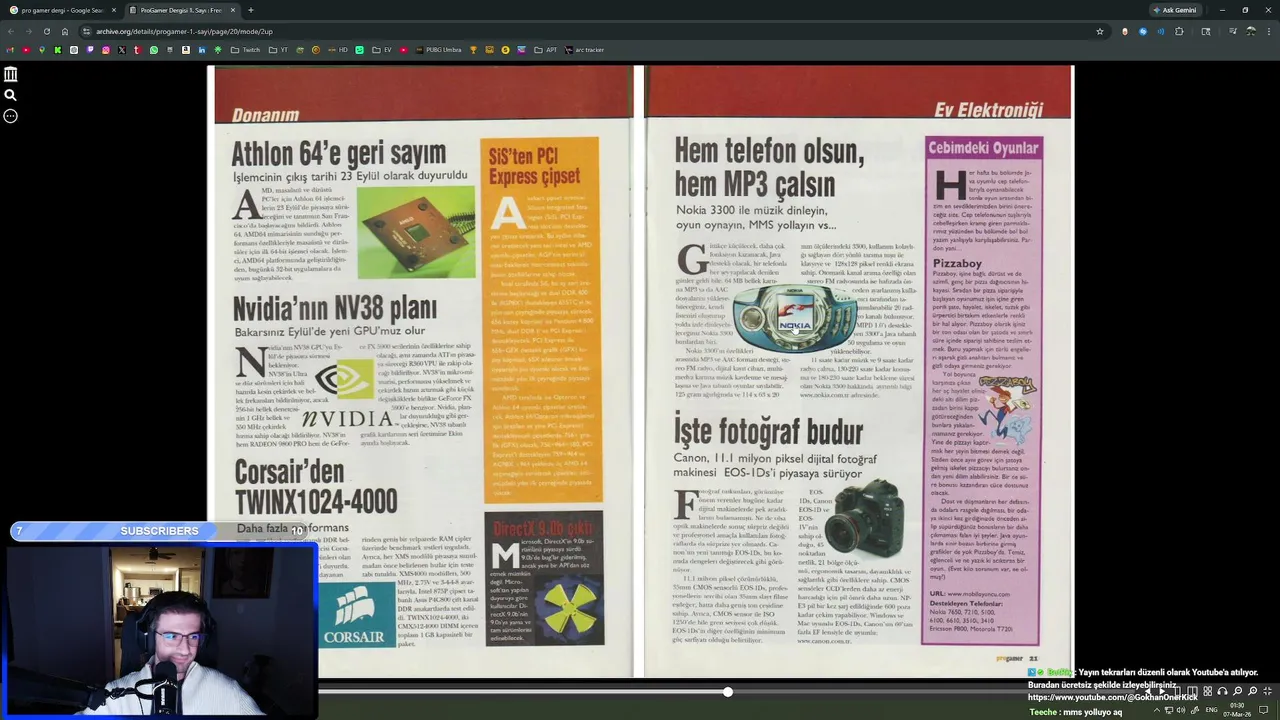Open the PUBG Umbra bookmark
1280x720 pixels.
click(440, 50)
